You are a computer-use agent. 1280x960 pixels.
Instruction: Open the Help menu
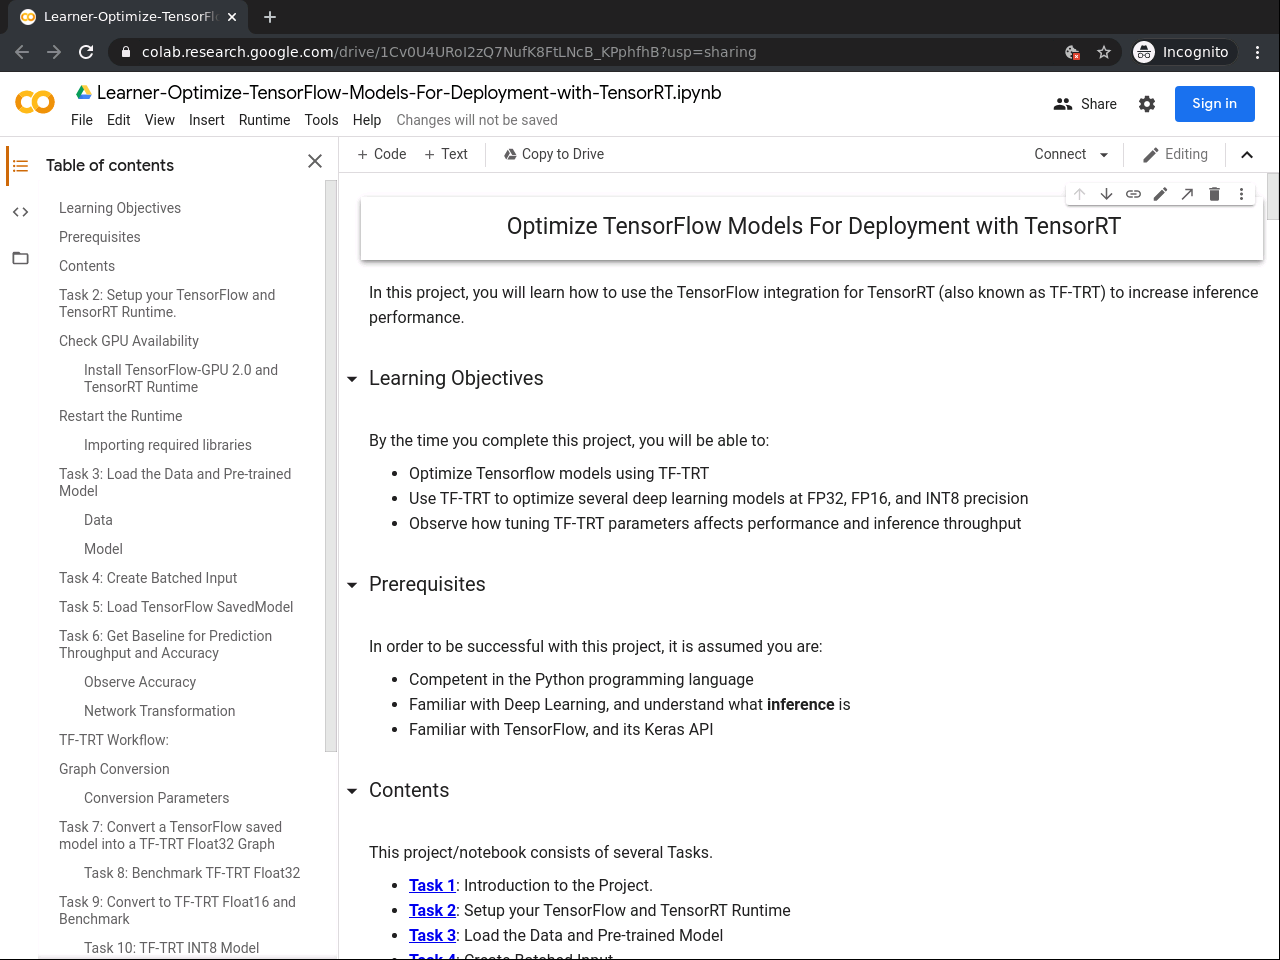(x=367, y=120)
